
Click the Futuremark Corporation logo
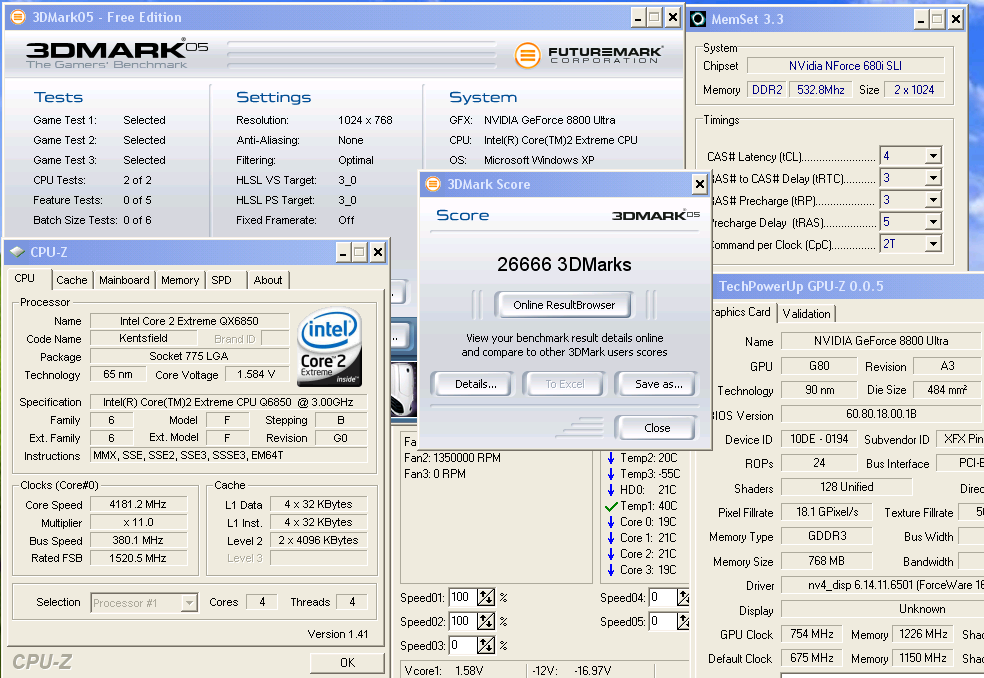coord(589,55)
